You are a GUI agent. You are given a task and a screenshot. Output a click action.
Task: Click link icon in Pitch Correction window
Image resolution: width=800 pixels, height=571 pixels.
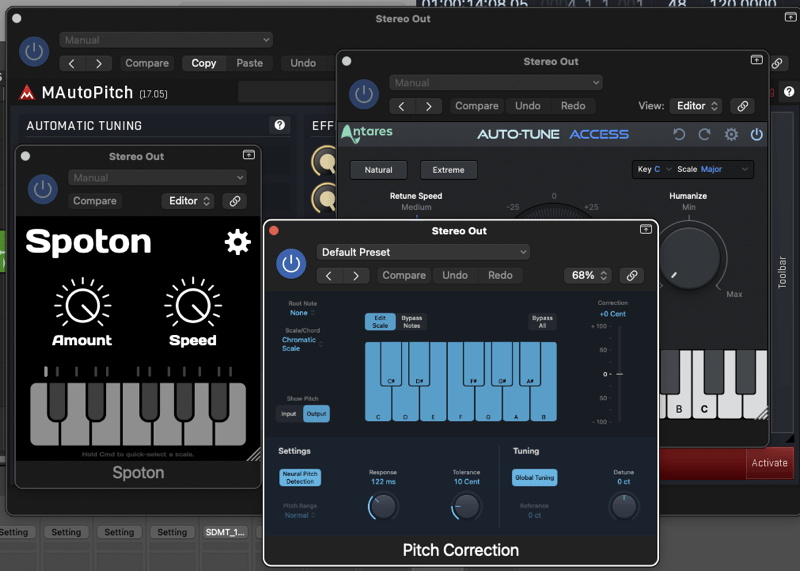(x=632, y=276)
